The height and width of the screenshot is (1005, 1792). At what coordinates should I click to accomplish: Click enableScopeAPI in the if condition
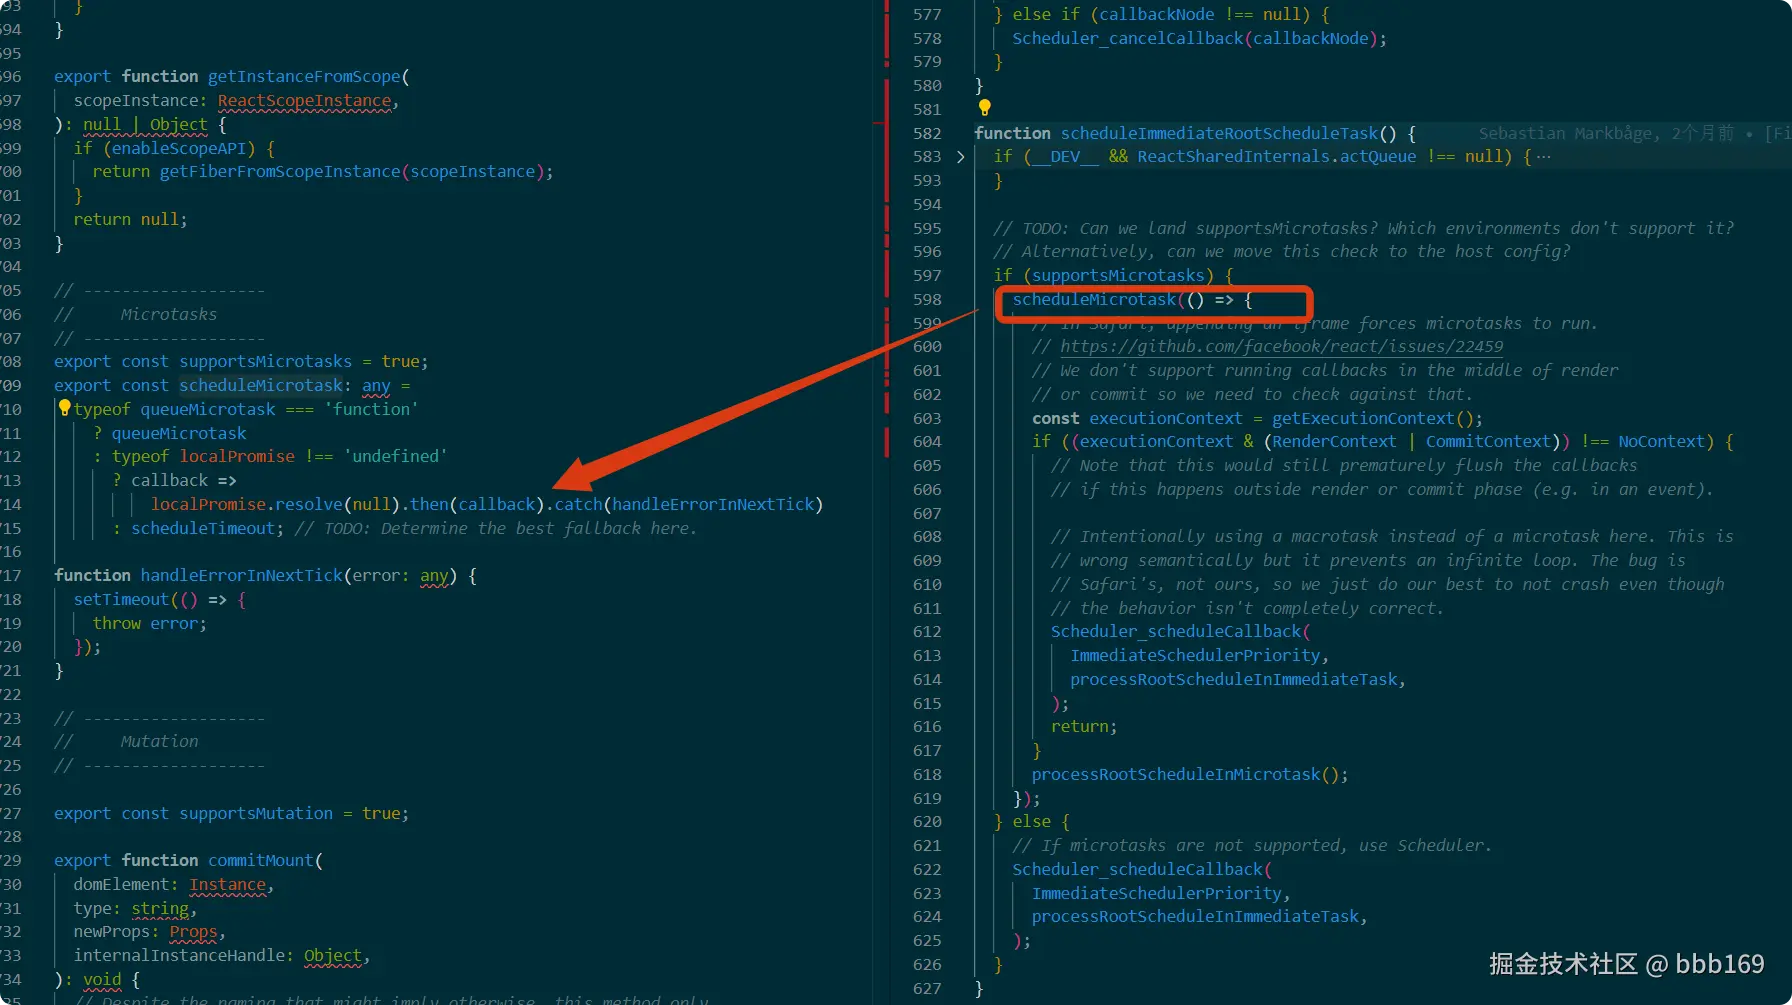coord(179,149)
